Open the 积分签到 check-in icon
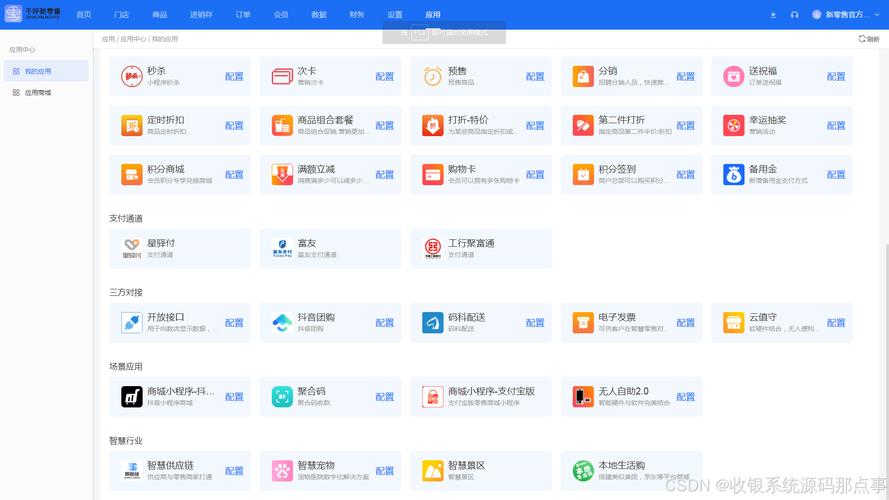This screenshot has height=500, width=889. tap(583, 175)
